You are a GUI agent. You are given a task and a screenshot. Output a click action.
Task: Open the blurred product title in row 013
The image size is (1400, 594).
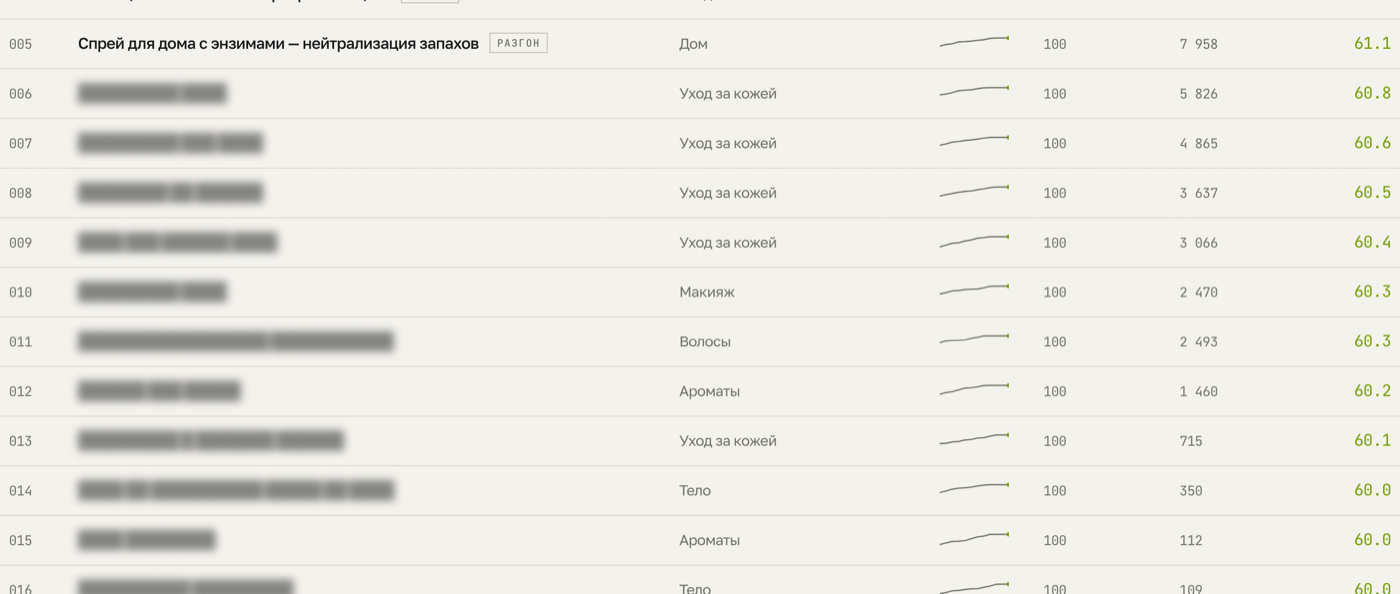(211, 441)
